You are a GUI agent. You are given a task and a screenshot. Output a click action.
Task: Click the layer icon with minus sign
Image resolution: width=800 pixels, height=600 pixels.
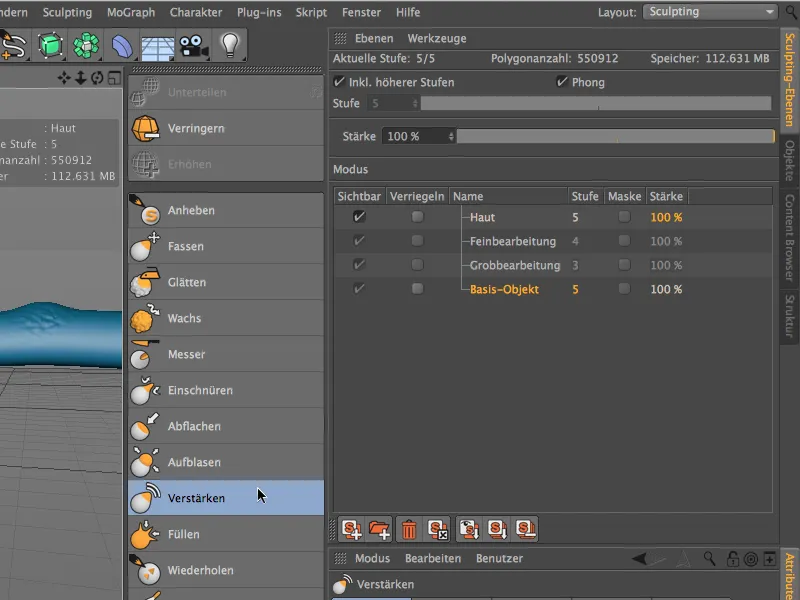point(526,530)
